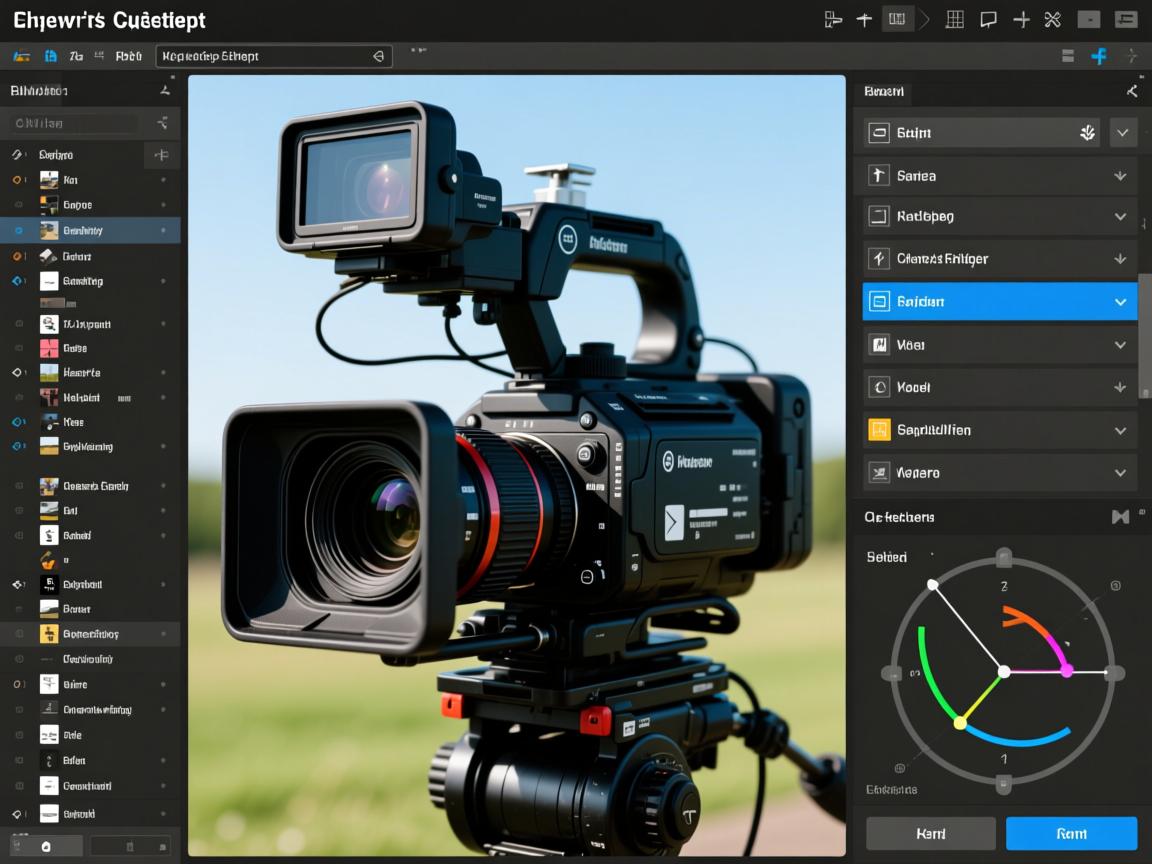Click the magenta handle on the color wheel
Screen dimensions: 1152x864
(1066, 670)
